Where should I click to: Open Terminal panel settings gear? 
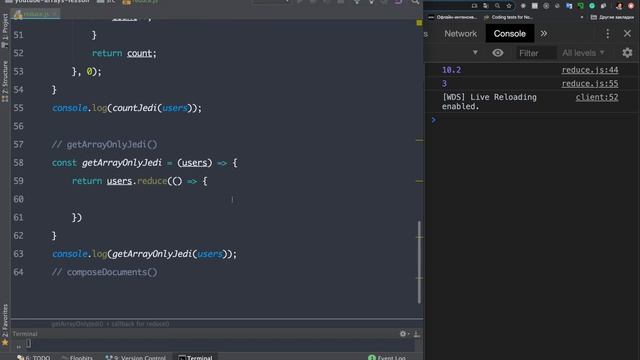(x=403, y=334)
